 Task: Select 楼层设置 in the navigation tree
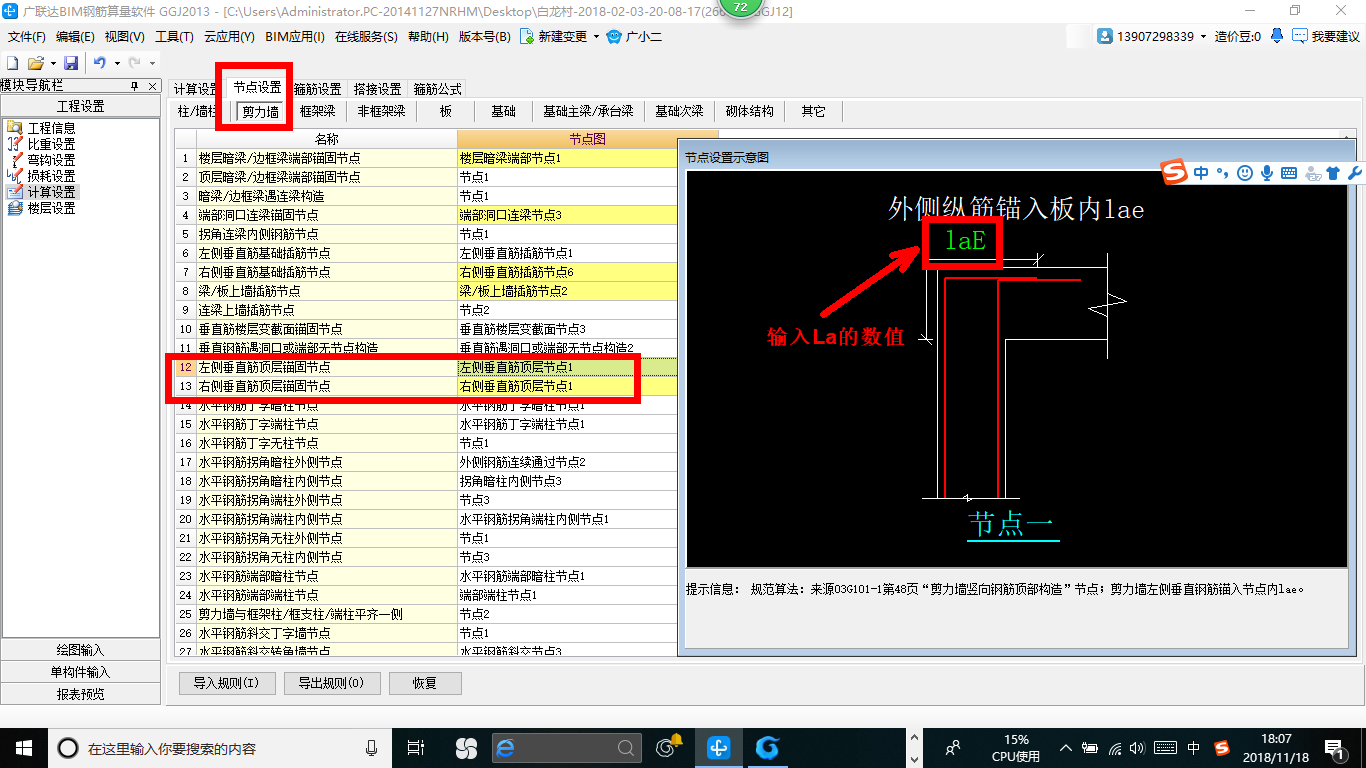coord(51,208)
